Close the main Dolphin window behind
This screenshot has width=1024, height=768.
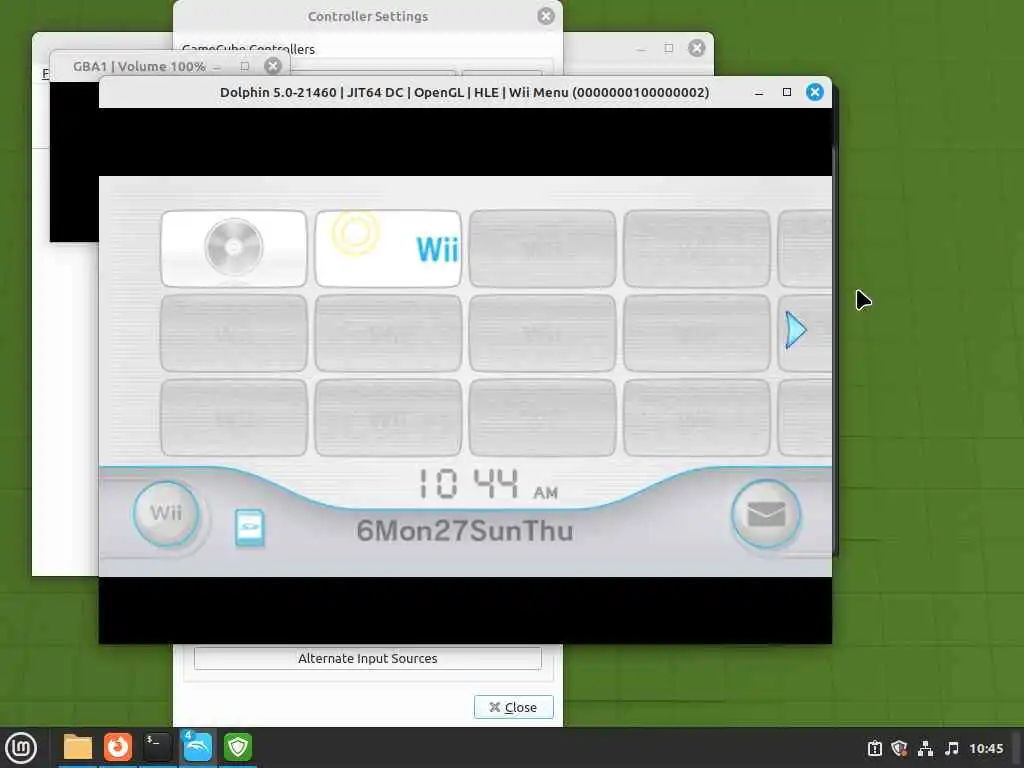click(x=697, y=48)
